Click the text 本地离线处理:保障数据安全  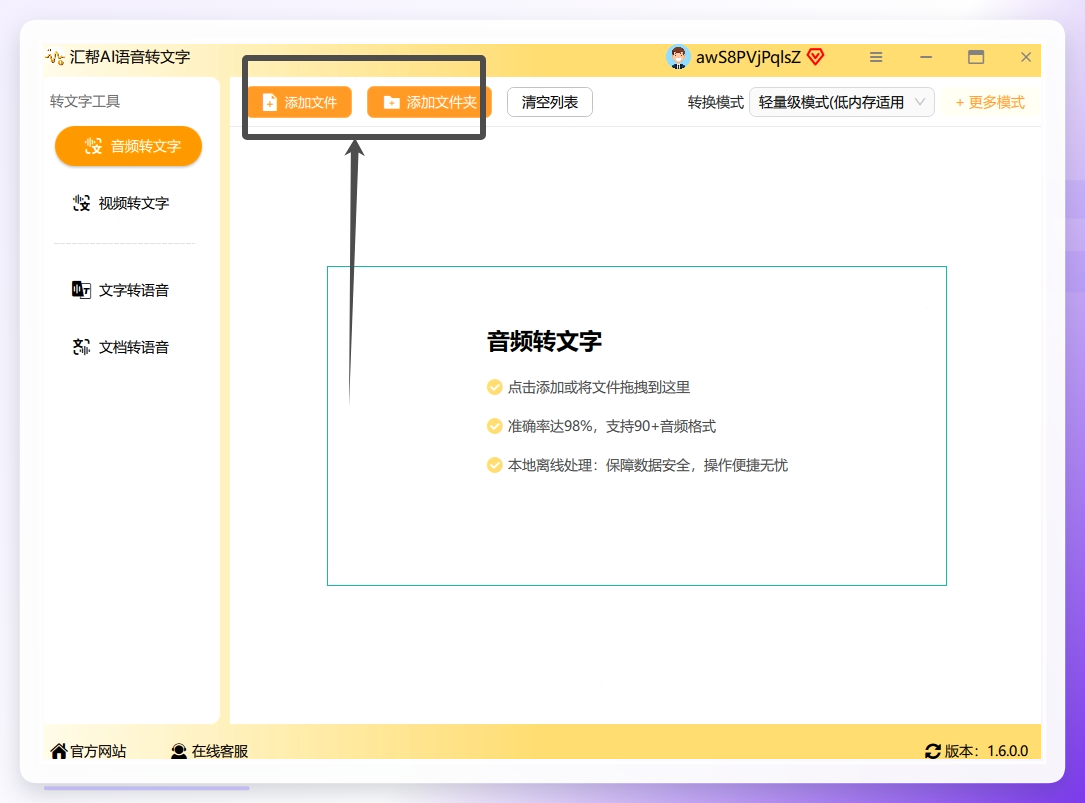[x=599, y=465]
